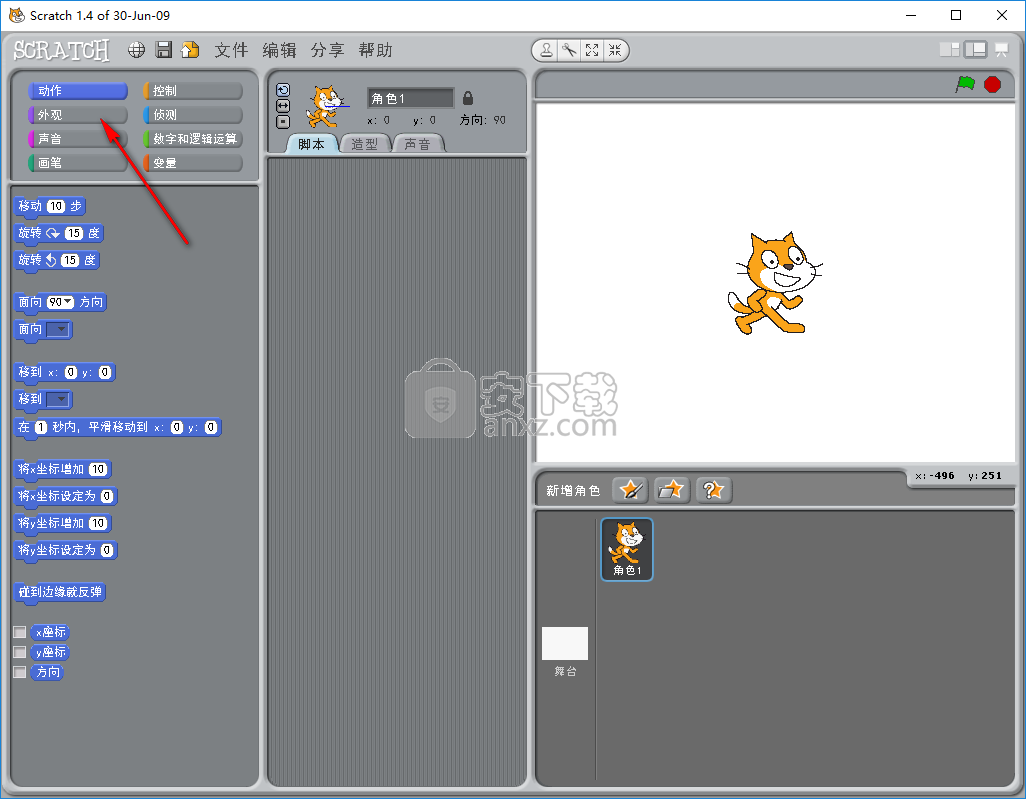The width and height of the screenshot is (1026, 799).
Task: Check the y座标 reporter checkbox
Action: tap(20, 652)
